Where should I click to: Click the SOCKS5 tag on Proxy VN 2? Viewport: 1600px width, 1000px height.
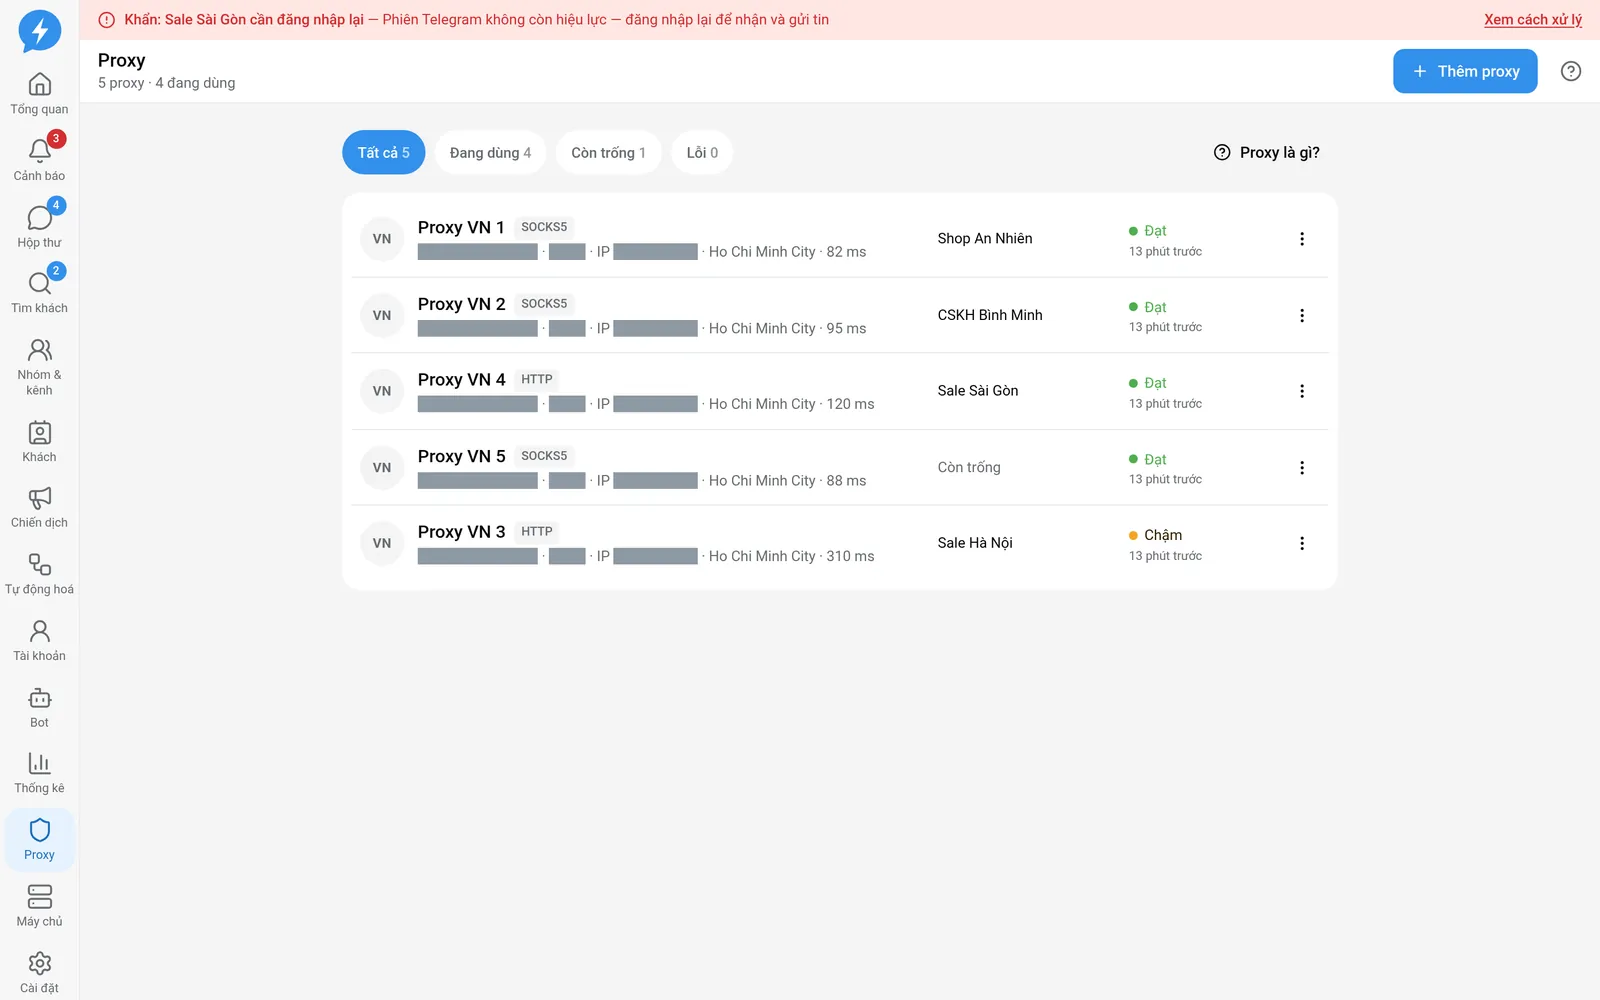[x=544, y=303]
